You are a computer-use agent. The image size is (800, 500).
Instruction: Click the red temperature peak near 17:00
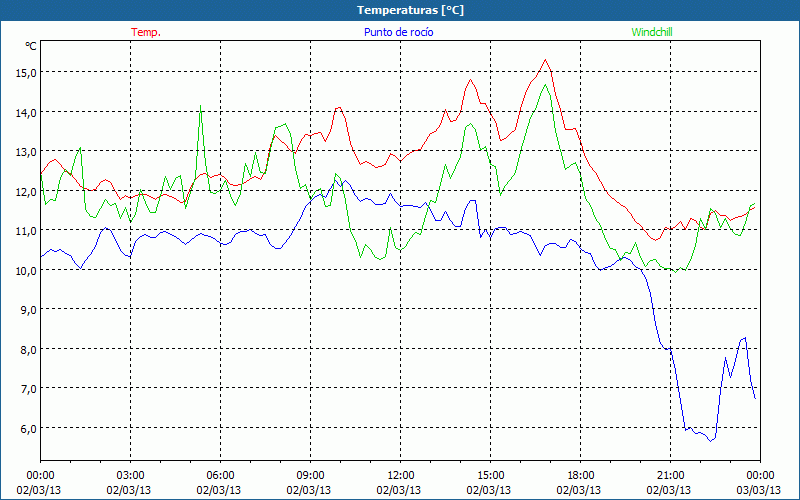pyautogui.click(x=545, y=60)
